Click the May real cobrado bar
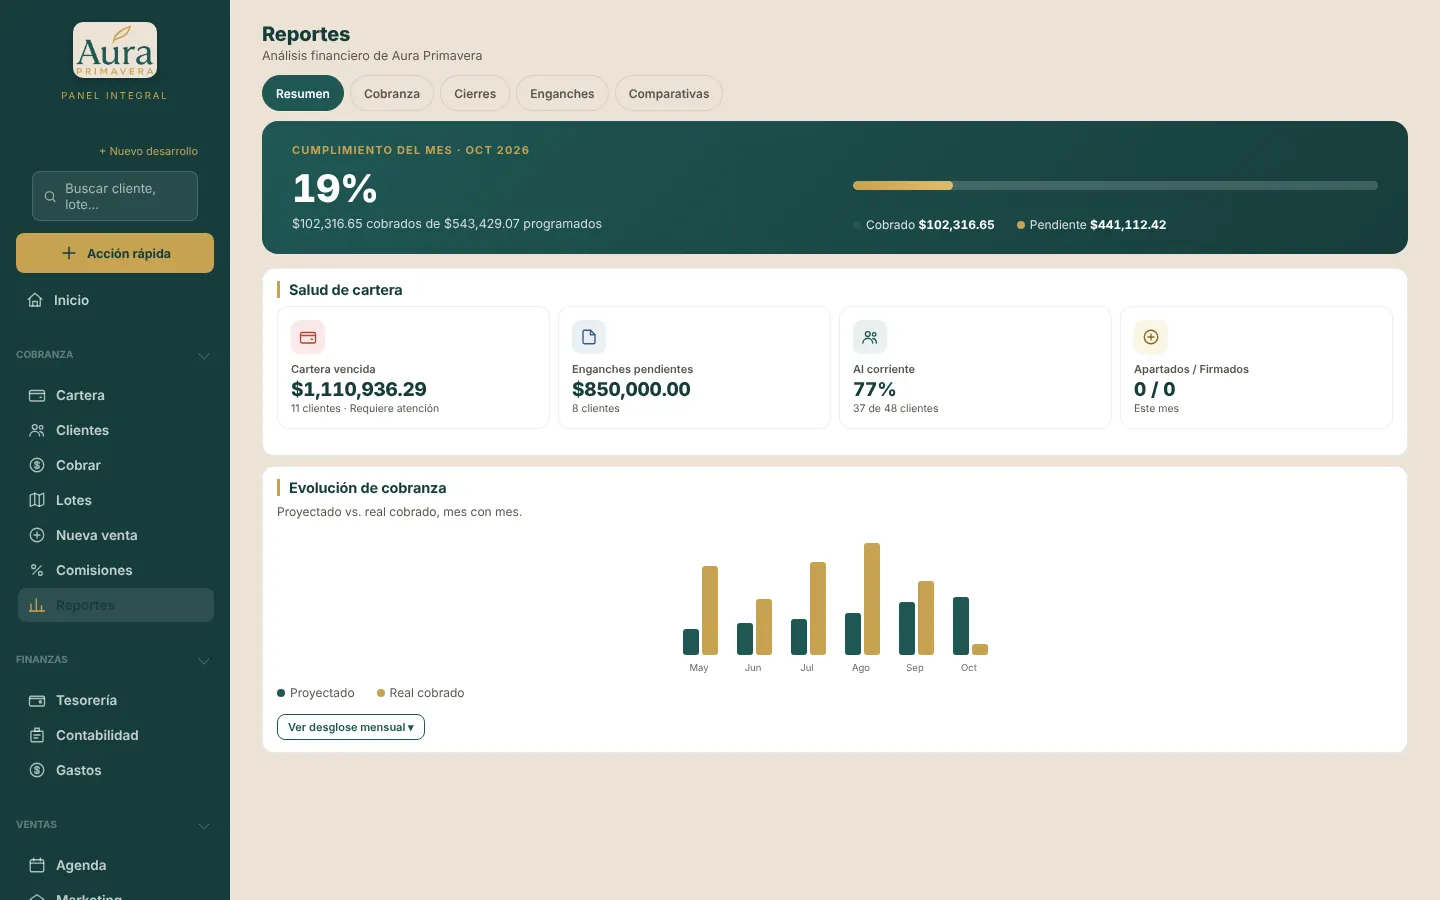The image size is (1440, 900). point(710,610)
